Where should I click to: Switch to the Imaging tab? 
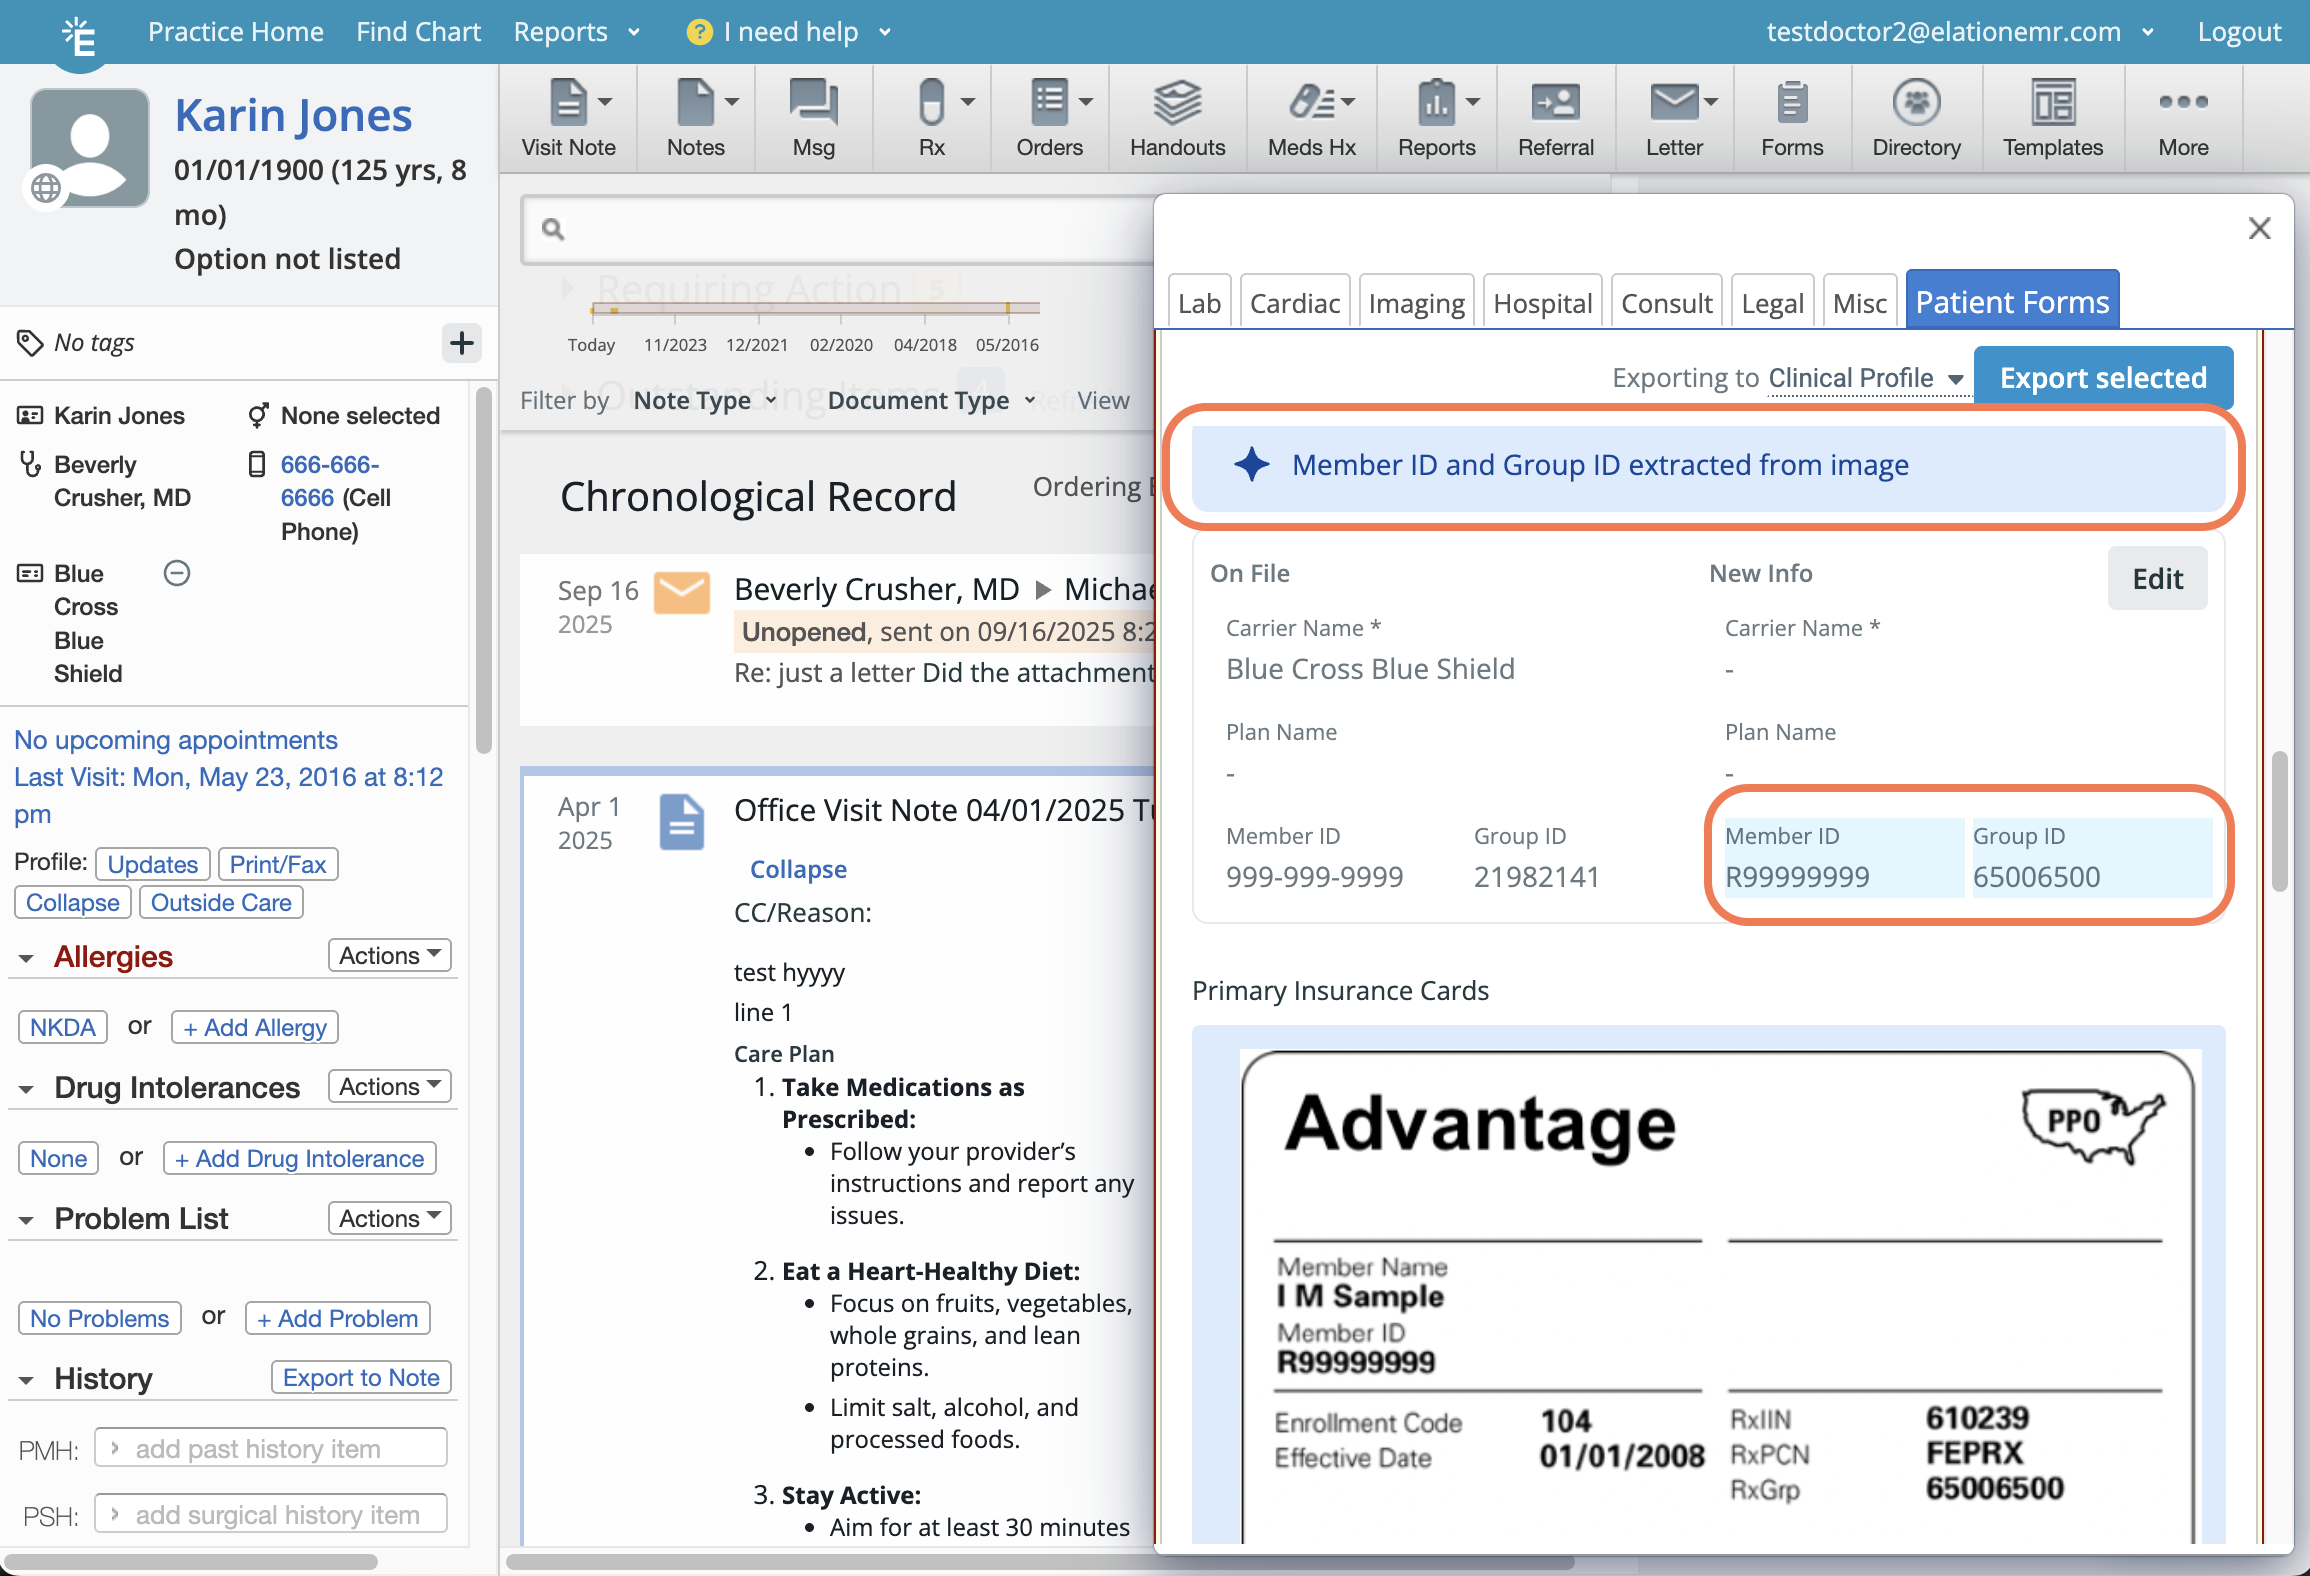coord(1415,302)
